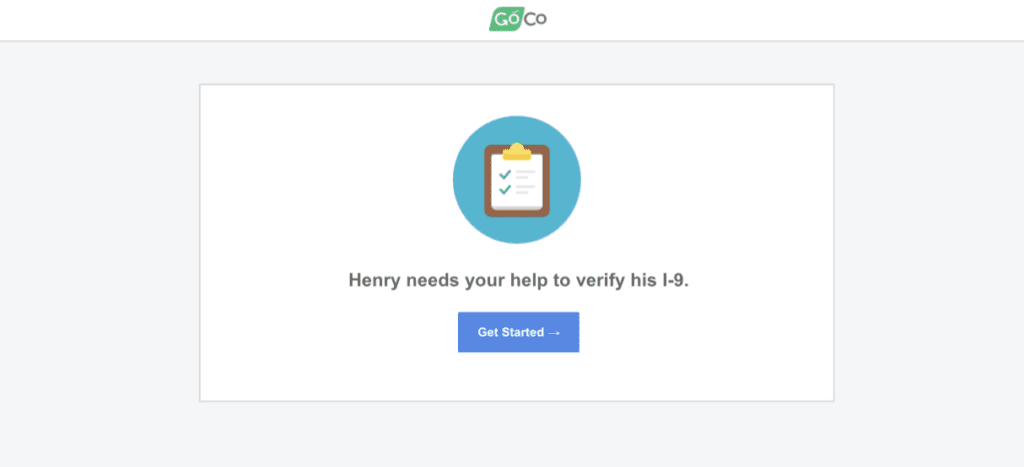This screenshot has width=1024, height=467.
Task: Click the yellow clip atop the clipboard
Action: pyautogui.click(x=517, y=152)
